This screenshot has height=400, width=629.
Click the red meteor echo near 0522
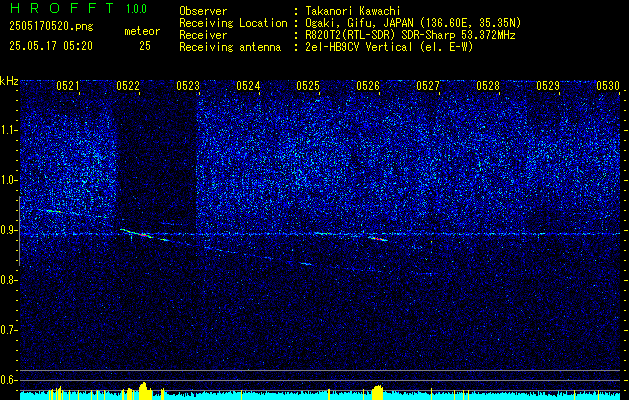click(144, 235)
